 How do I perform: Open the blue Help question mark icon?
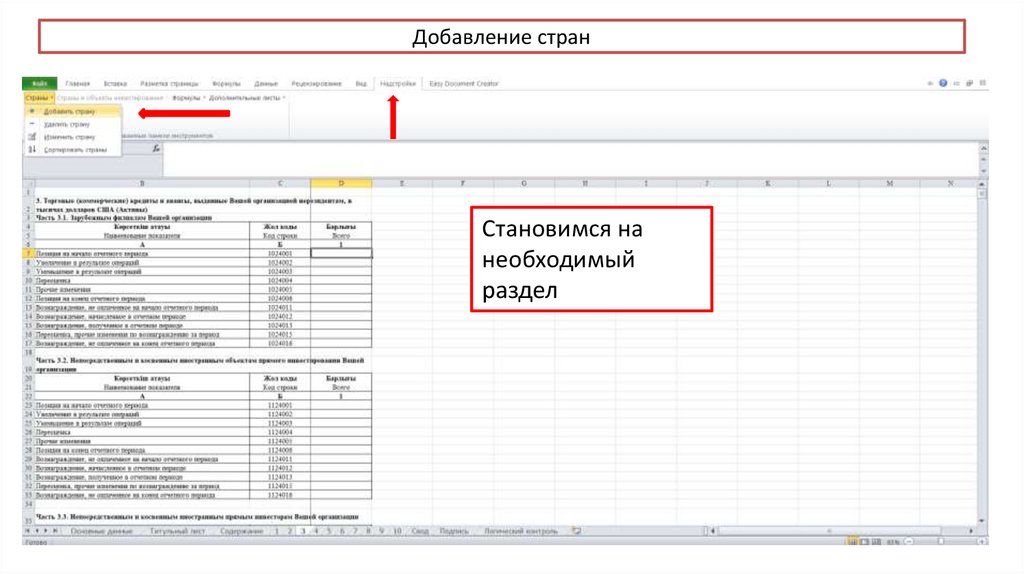(942, 83)
